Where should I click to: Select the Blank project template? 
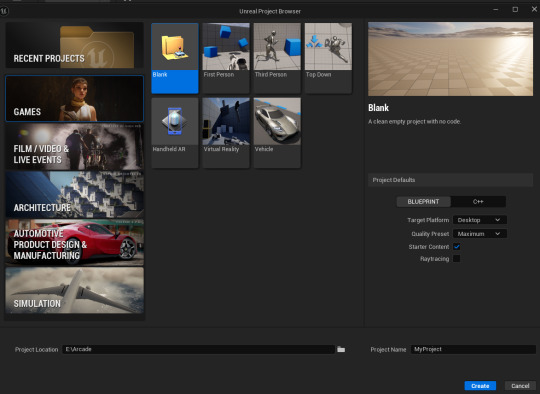pos(175,58)
